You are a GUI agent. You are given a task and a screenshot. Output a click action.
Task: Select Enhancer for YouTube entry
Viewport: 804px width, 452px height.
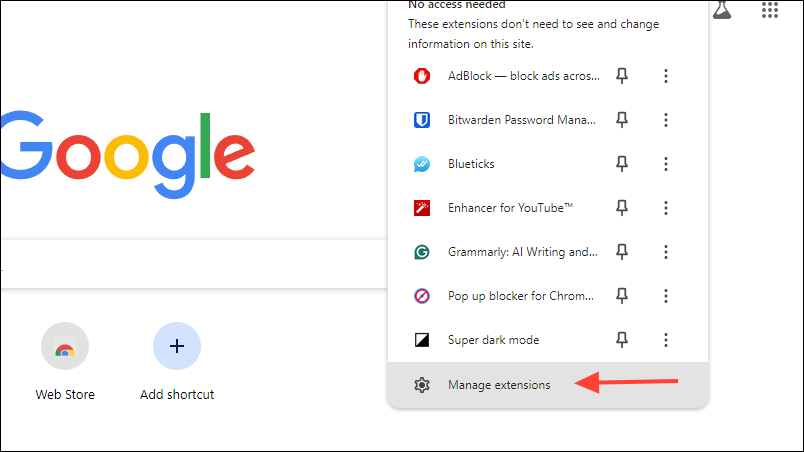[x=510, y=208]
